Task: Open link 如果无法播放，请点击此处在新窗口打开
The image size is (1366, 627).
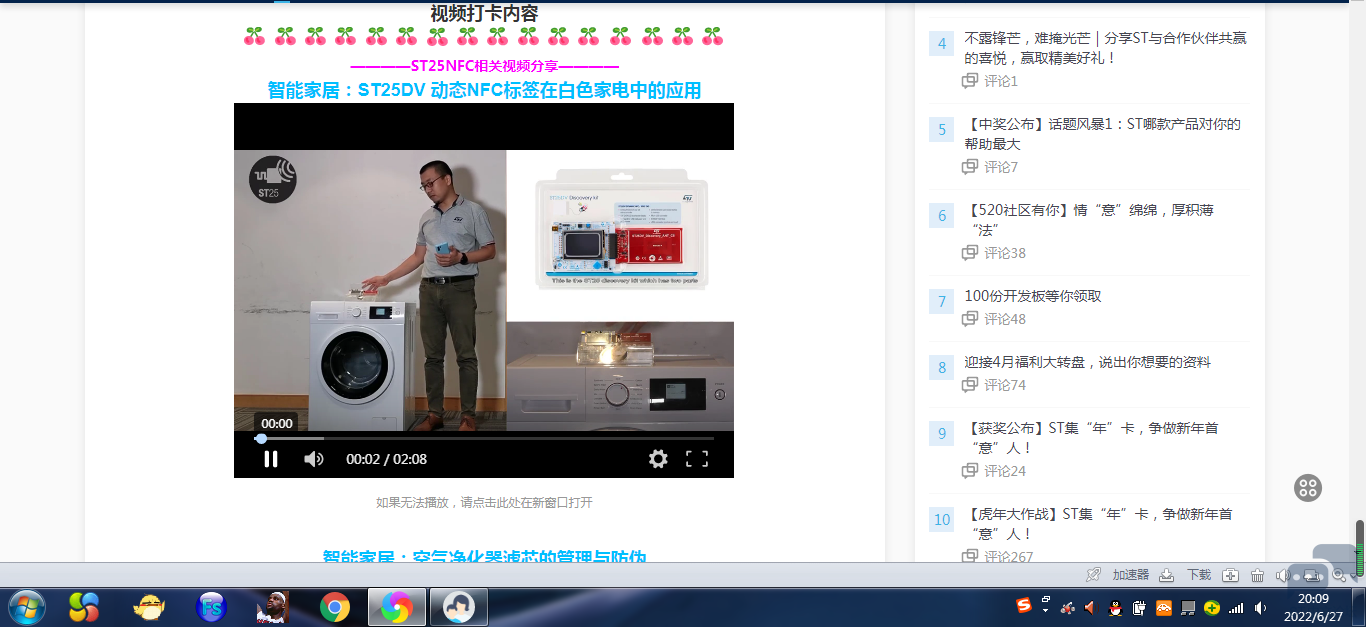Action: [x=484, y=502]
